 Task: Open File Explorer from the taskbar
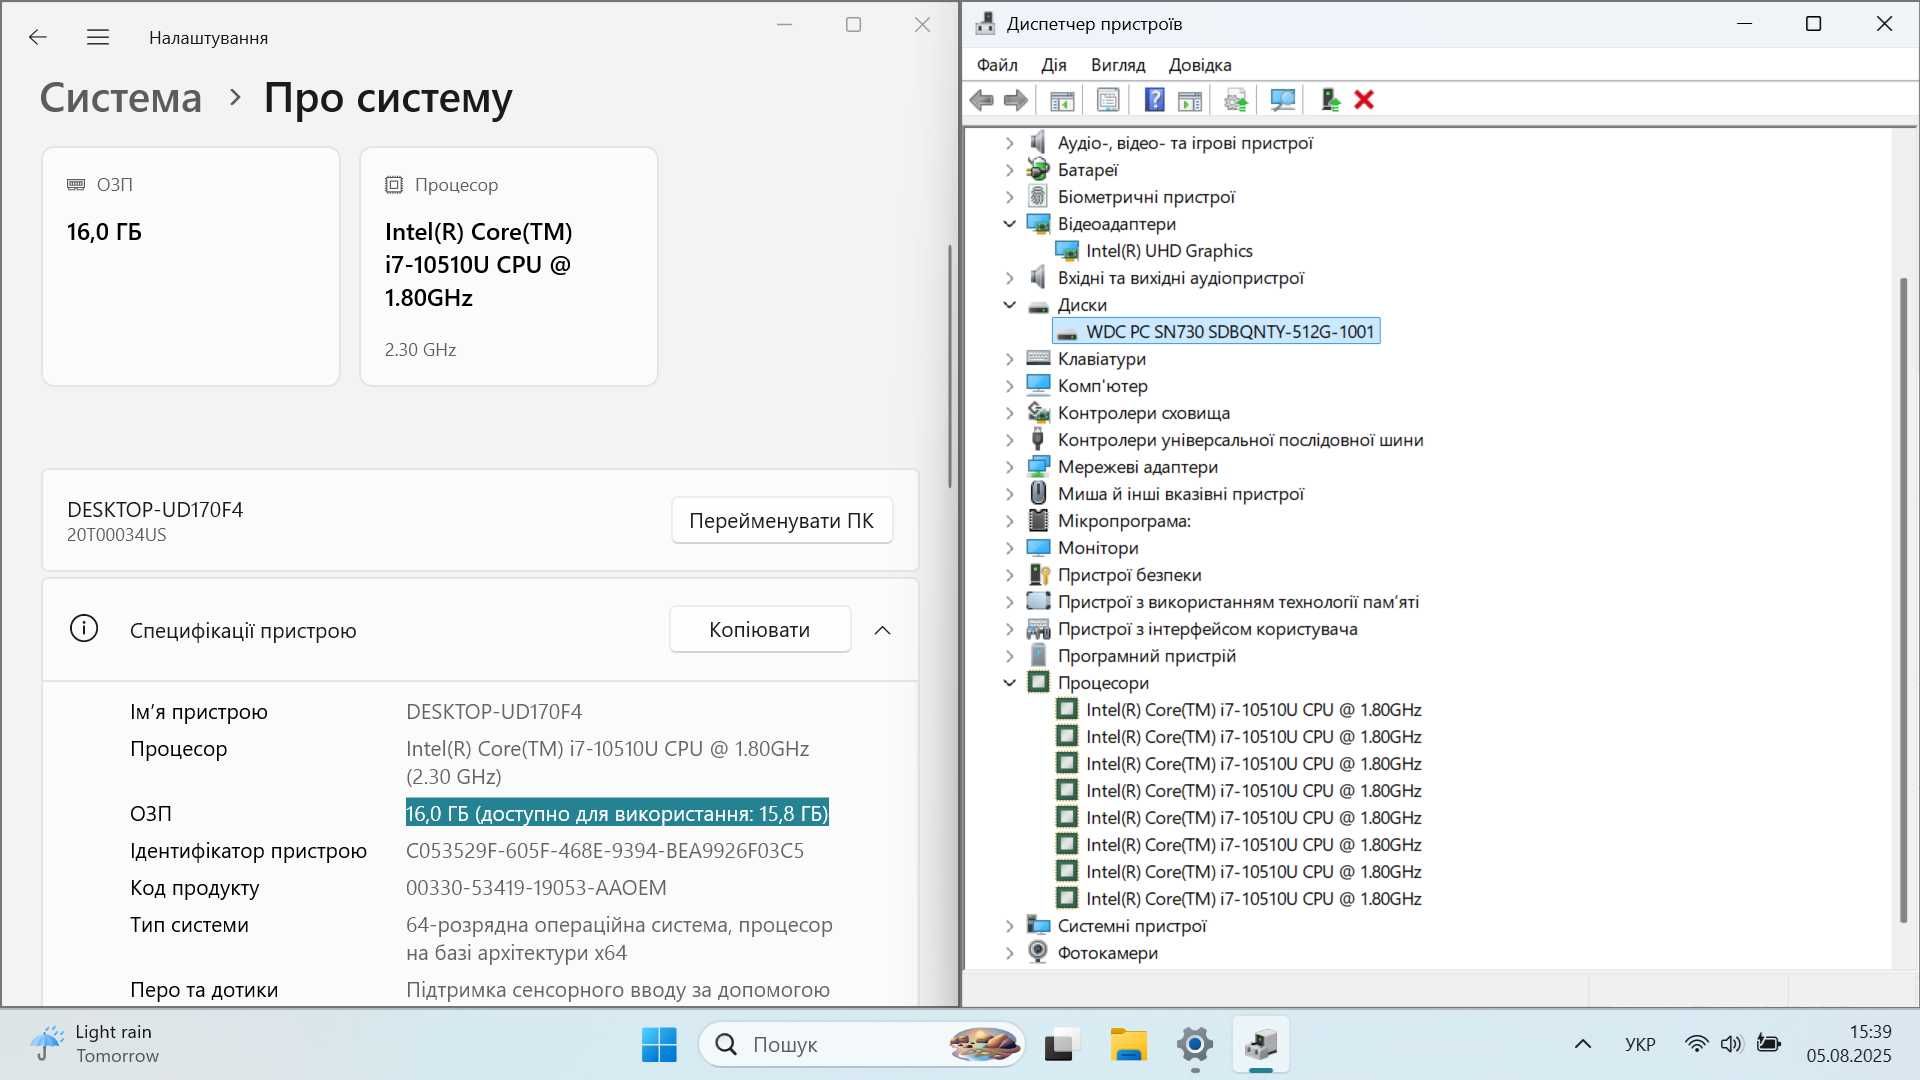pos(1128,1045)
